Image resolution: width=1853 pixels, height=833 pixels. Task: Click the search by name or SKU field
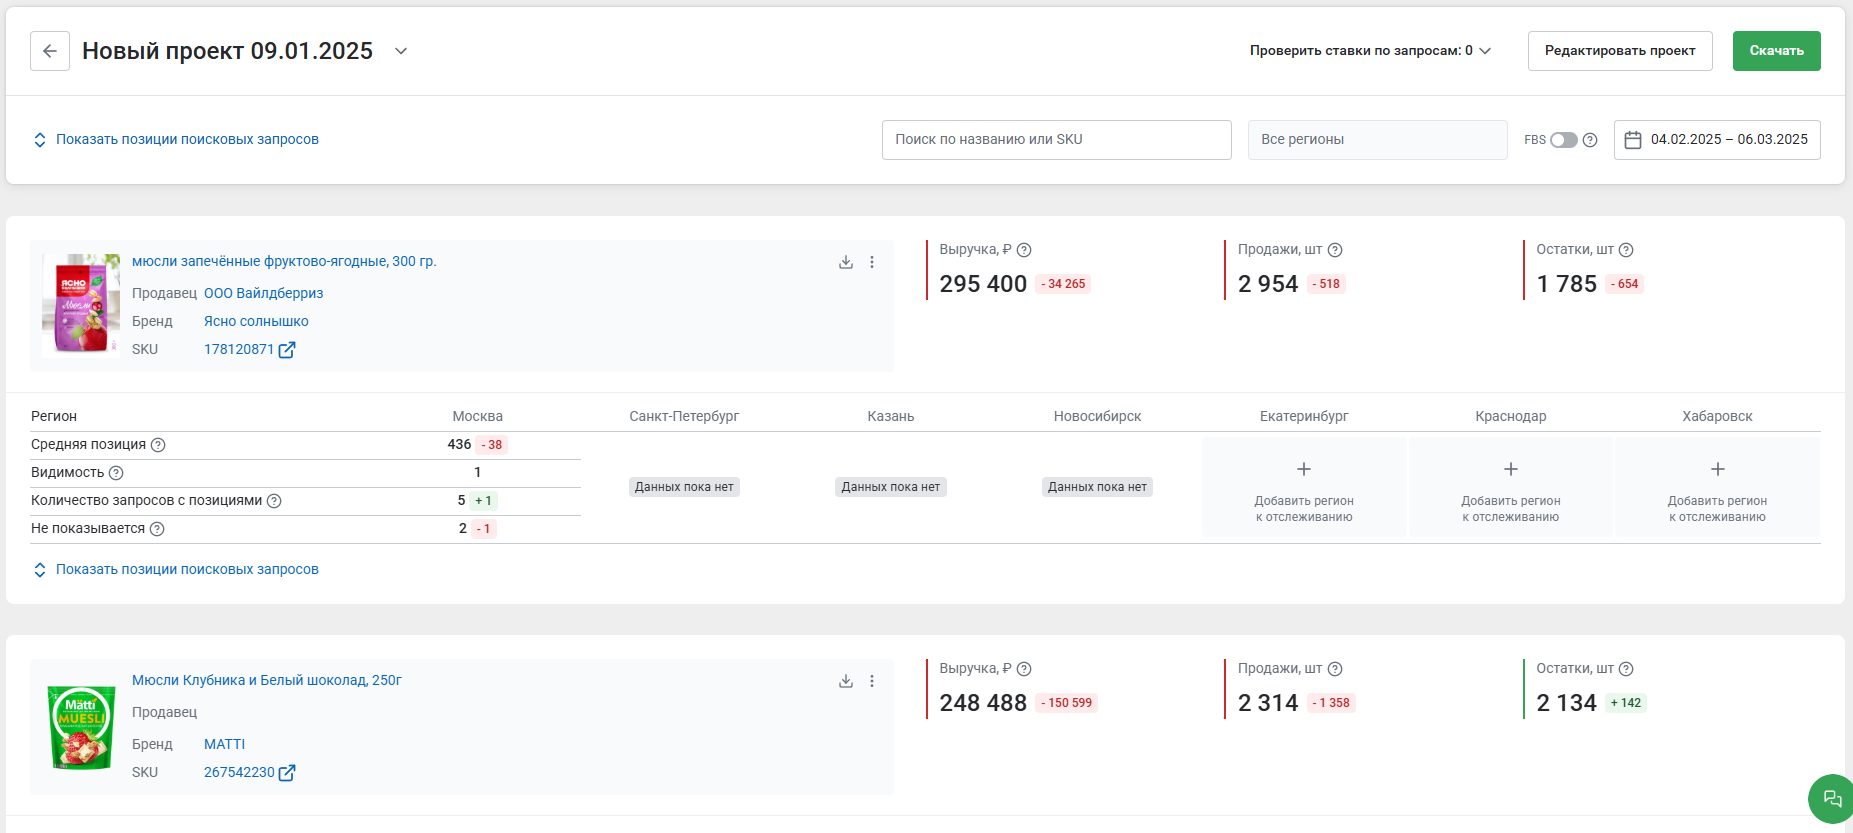coord(1056,140)
